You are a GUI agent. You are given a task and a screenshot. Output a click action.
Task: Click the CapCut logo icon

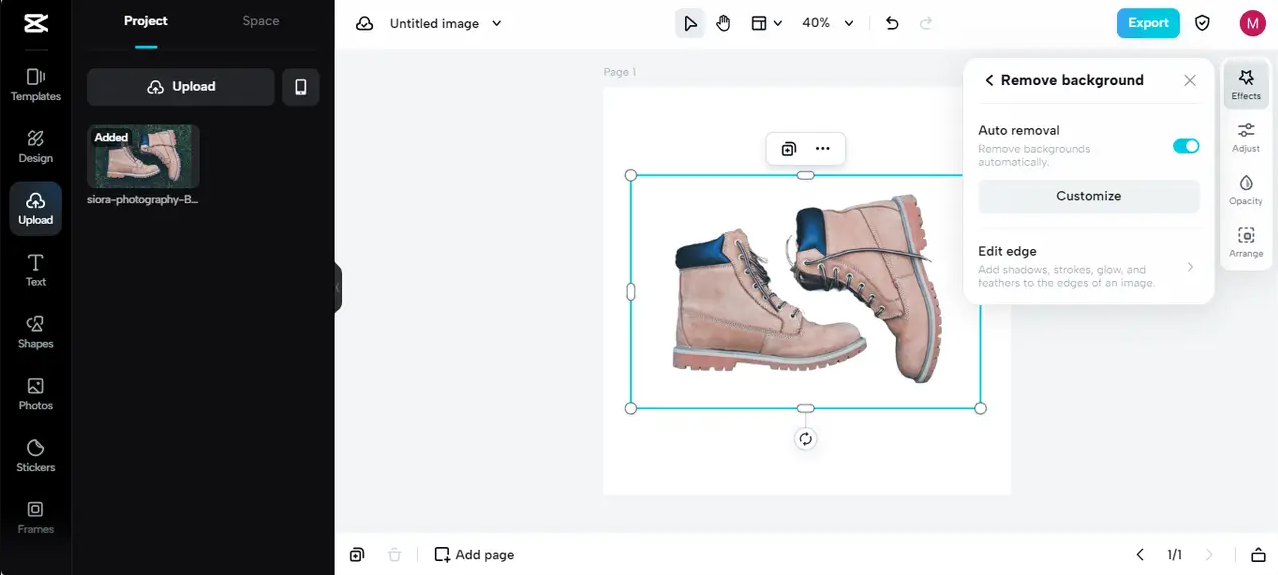[35, 23]
